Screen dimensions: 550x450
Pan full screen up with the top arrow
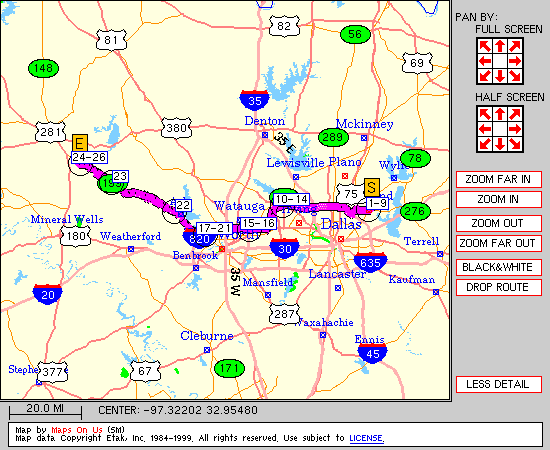coord(500,46)
